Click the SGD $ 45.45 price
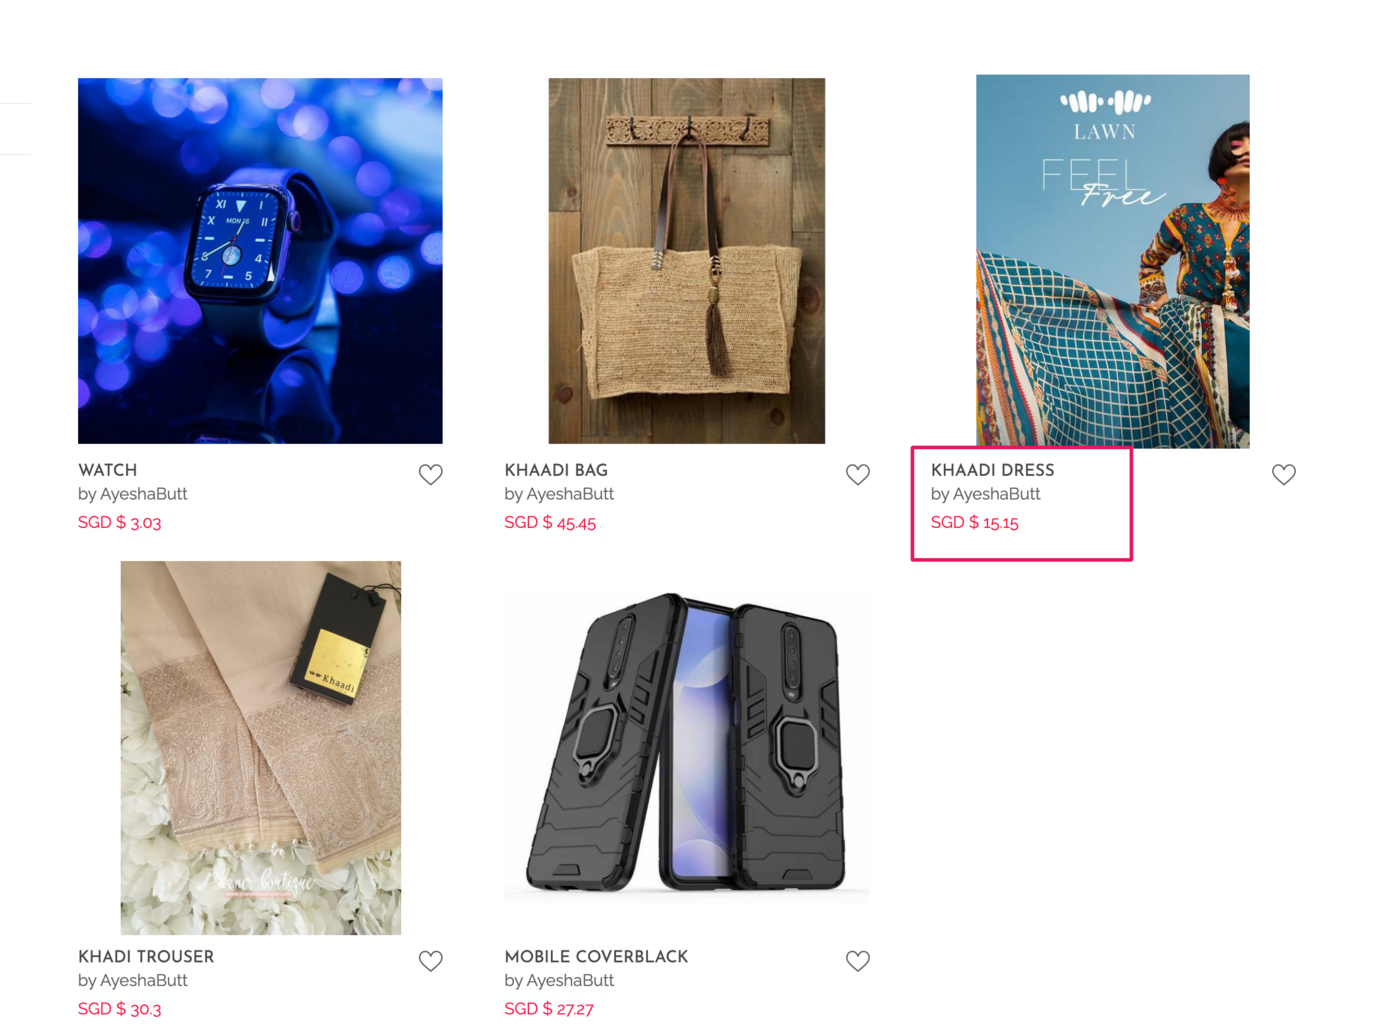The image size is (1400, 1031). tap(550, 522)
